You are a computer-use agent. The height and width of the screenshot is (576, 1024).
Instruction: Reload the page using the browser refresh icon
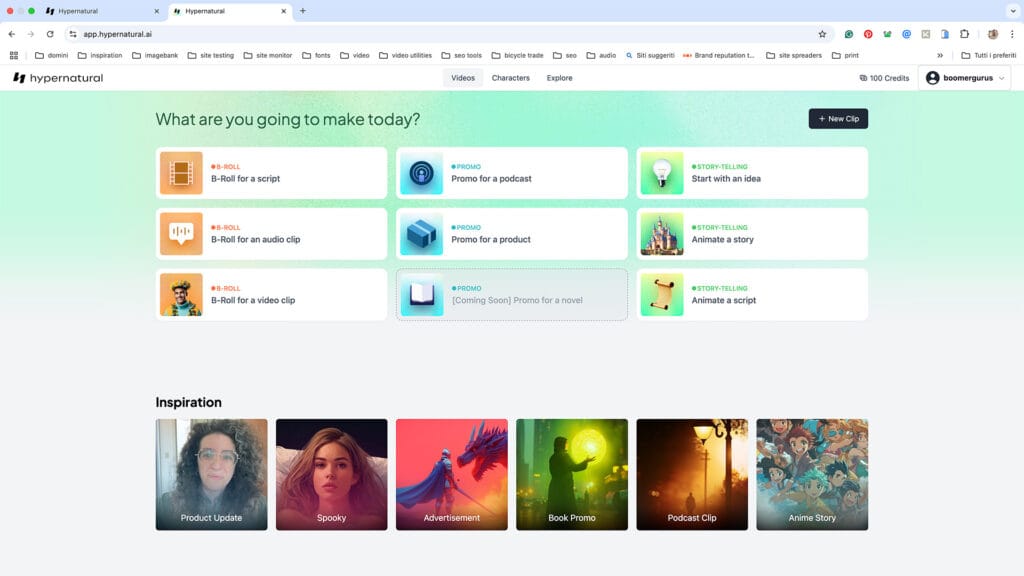pos(50,34)
